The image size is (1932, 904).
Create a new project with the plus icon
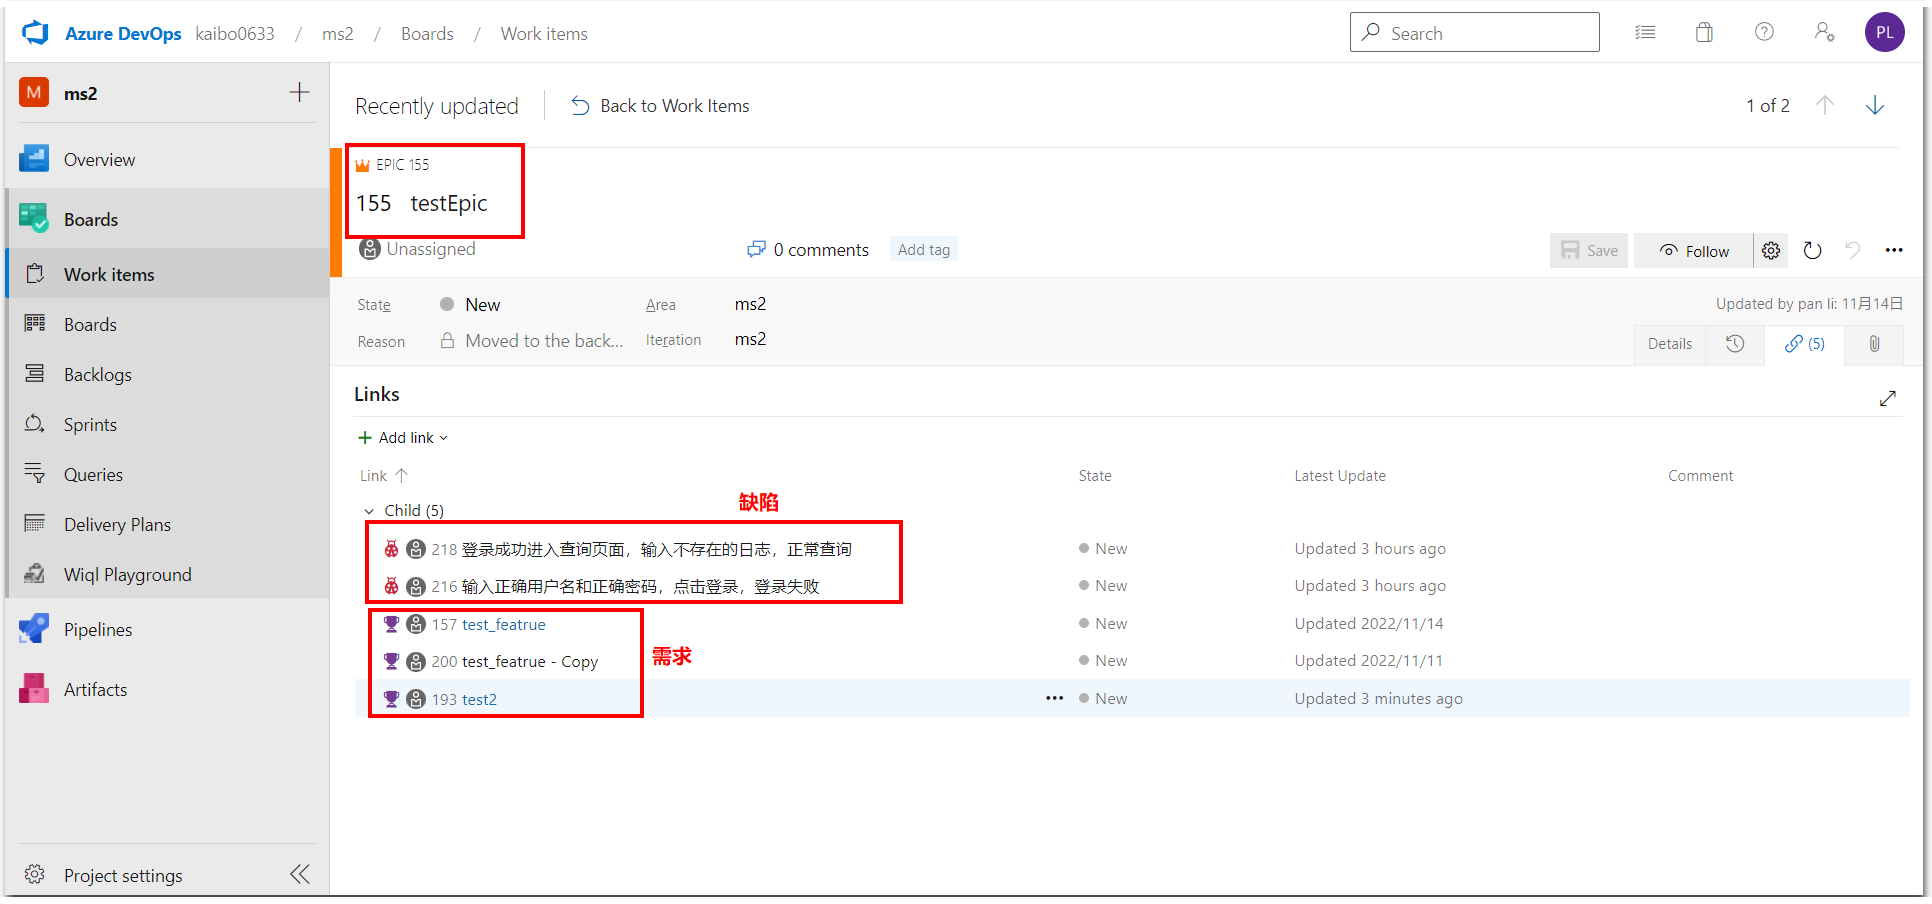pos(298,92)
